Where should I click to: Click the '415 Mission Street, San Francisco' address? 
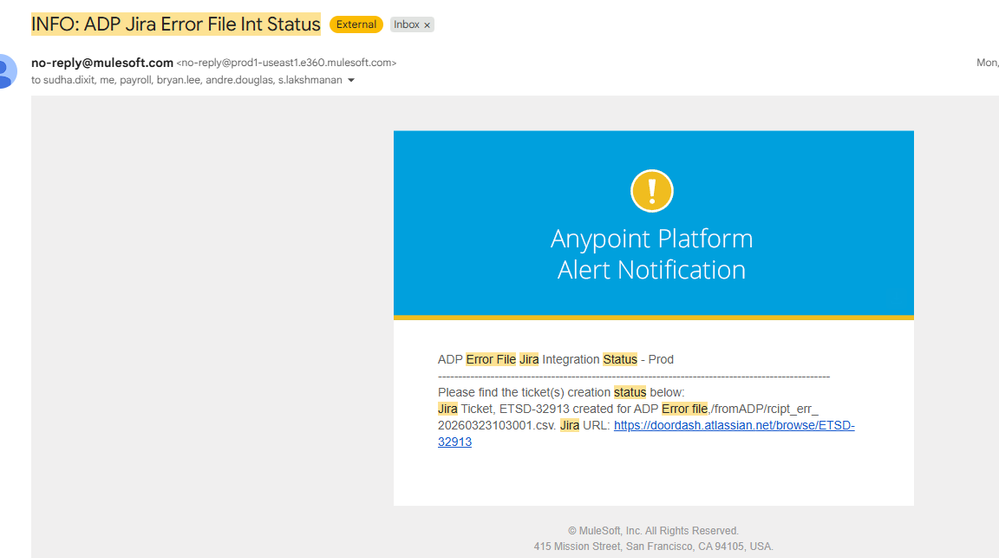[653, 547]
